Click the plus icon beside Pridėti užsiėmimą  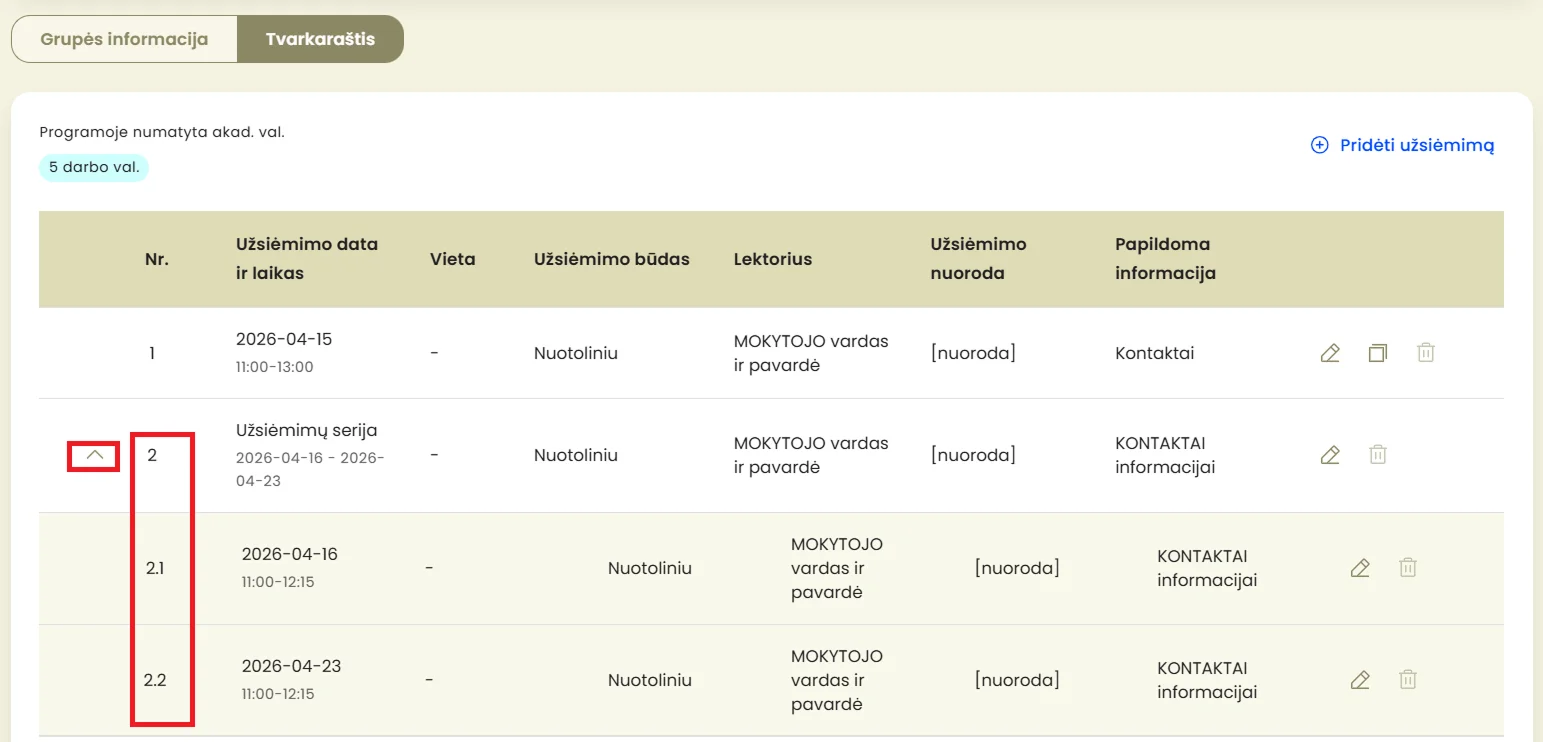pyautogui.click(x=1319, y=145)
